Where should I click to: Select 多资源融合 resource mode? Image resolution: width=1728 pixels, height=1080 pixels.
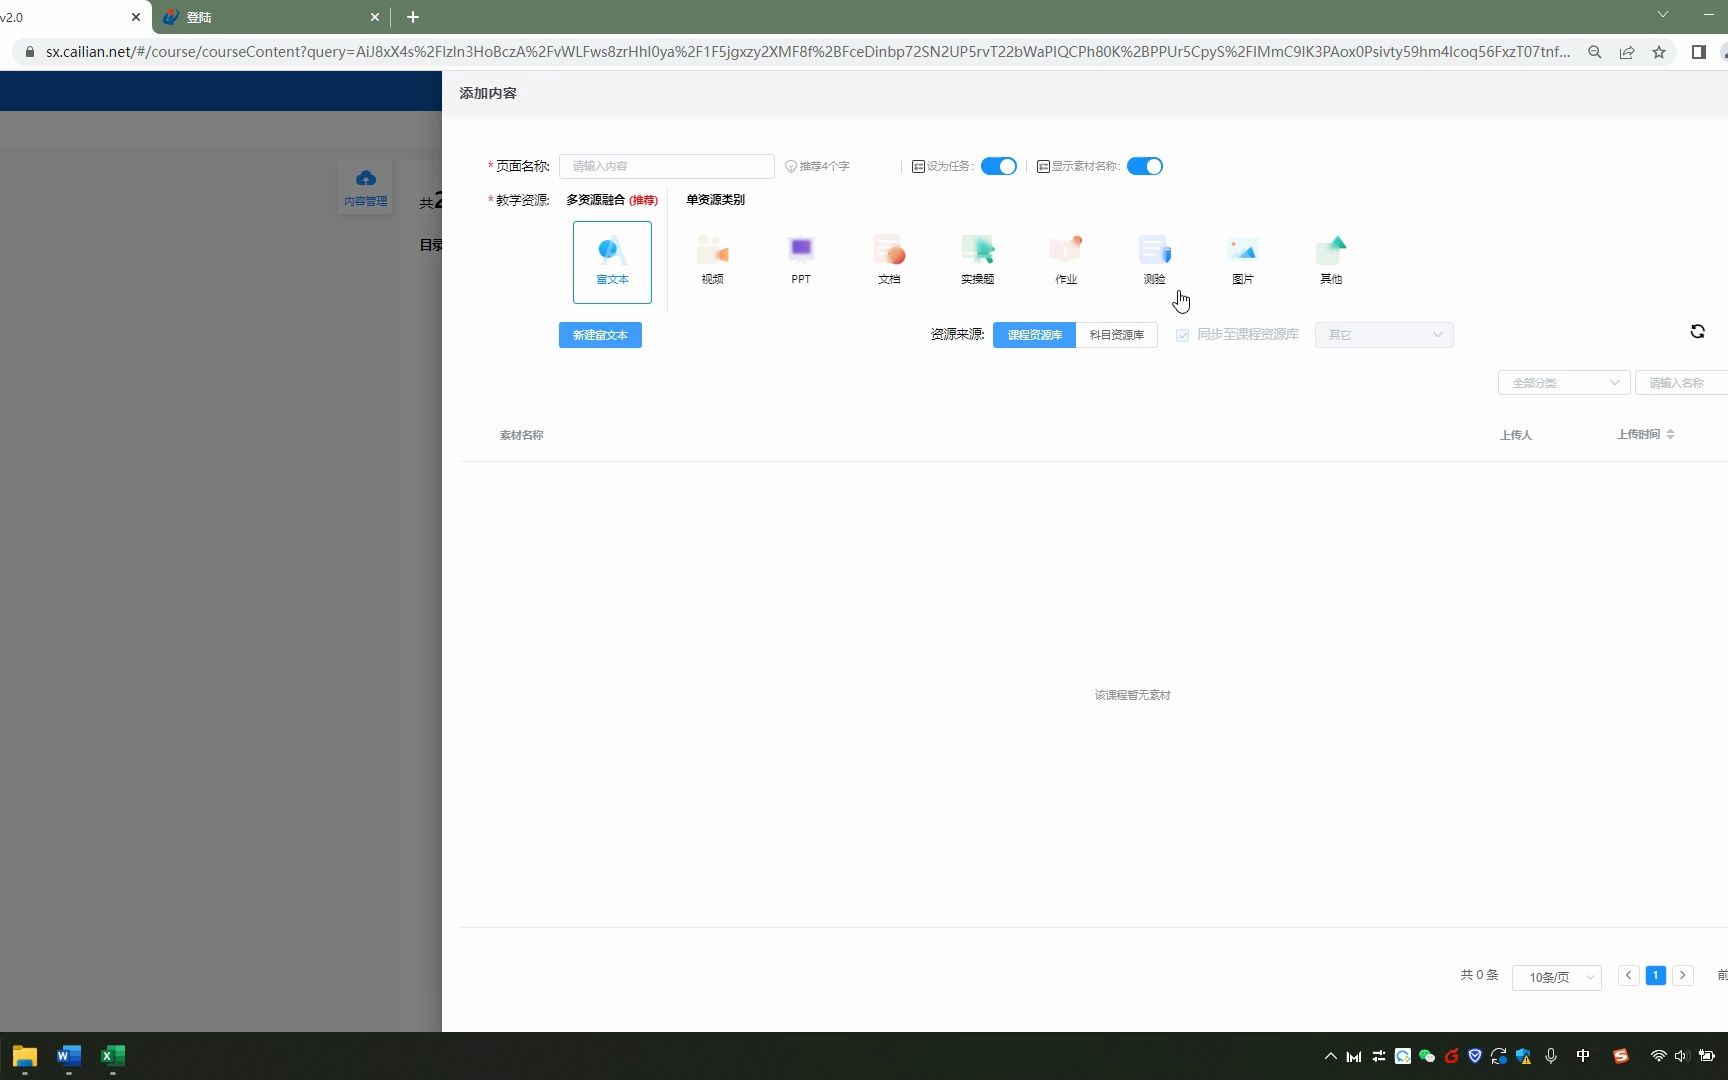(612, 200)
